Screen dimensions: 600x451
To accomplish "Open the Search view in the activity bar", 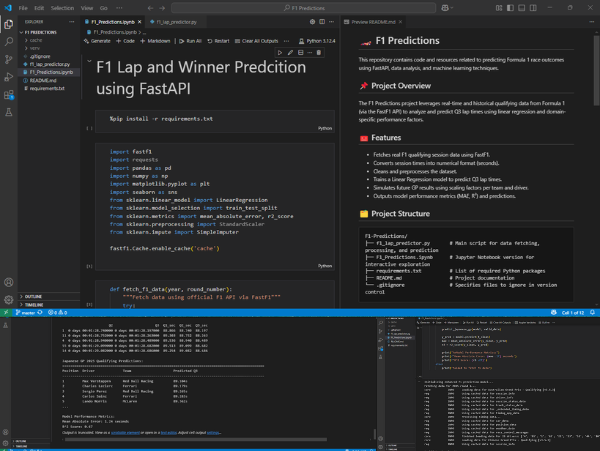I will click(x=8, y=41).
